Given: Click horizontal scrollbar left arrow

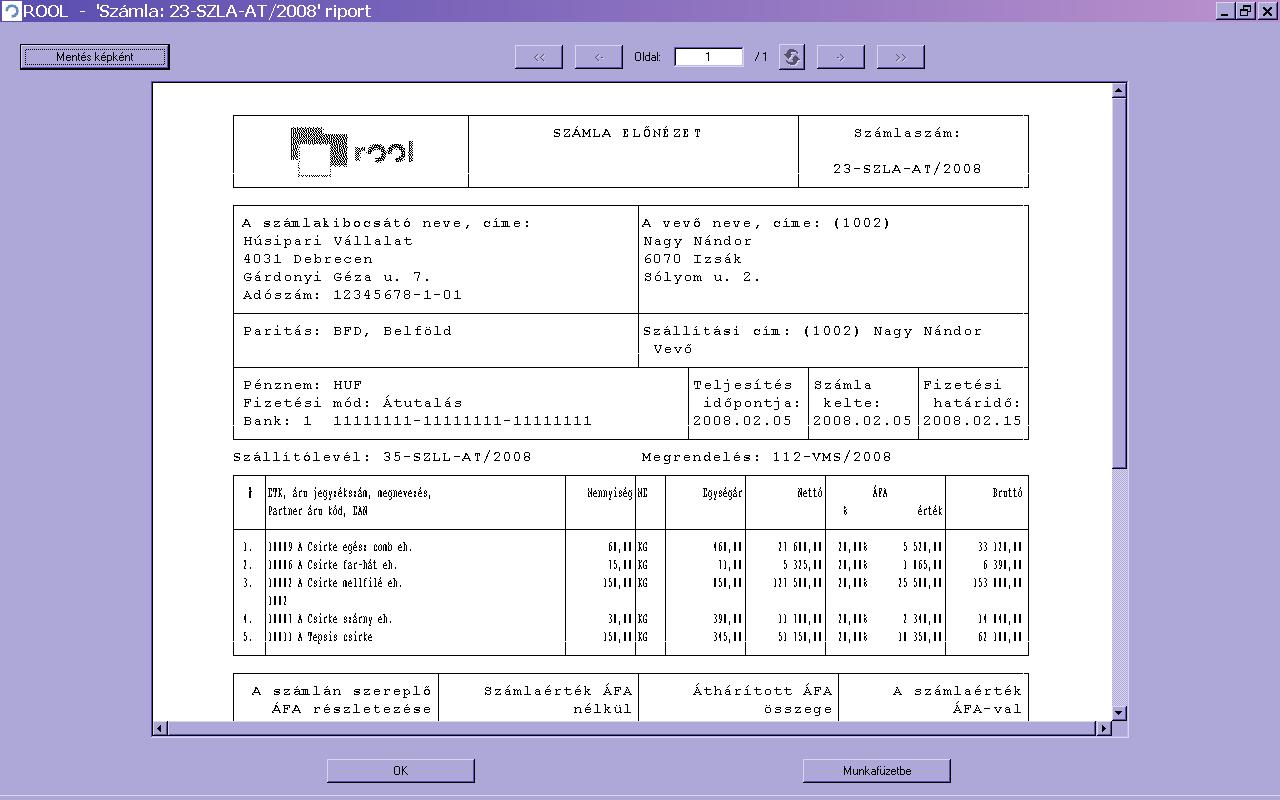Looking at the screenshot, I should [160, 728].
